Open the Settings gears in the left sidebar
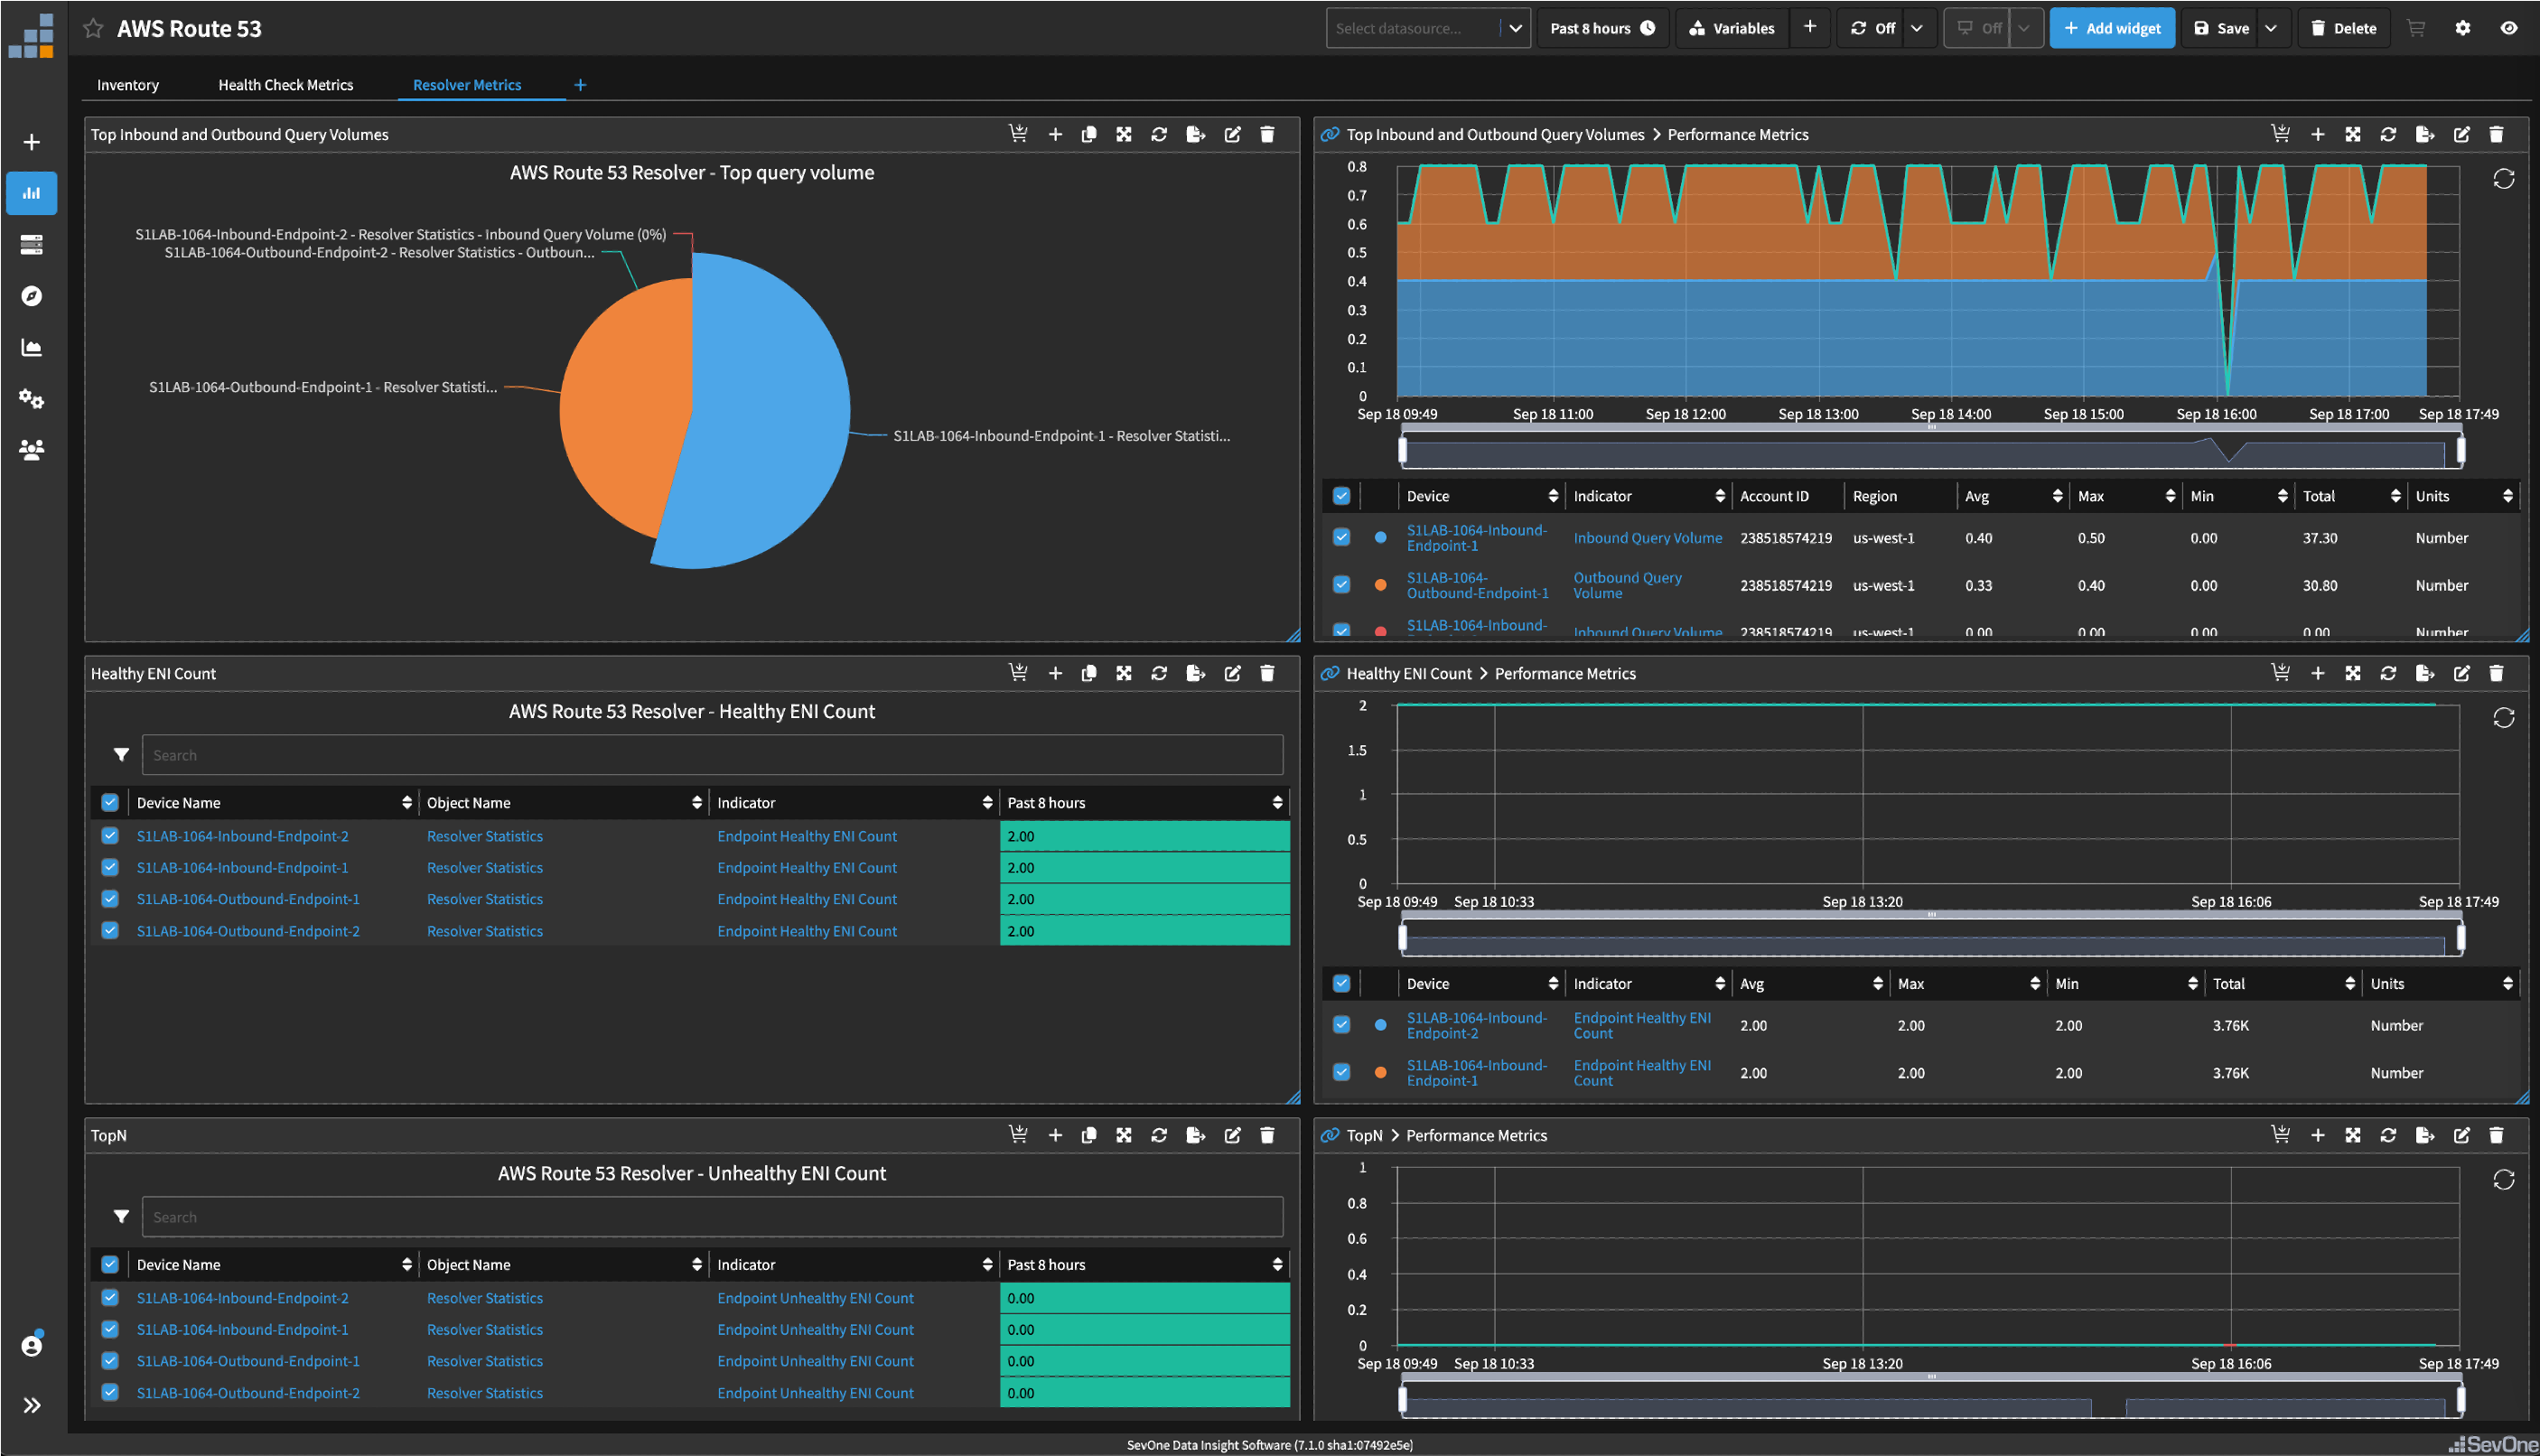 click(x=31, y=399)
